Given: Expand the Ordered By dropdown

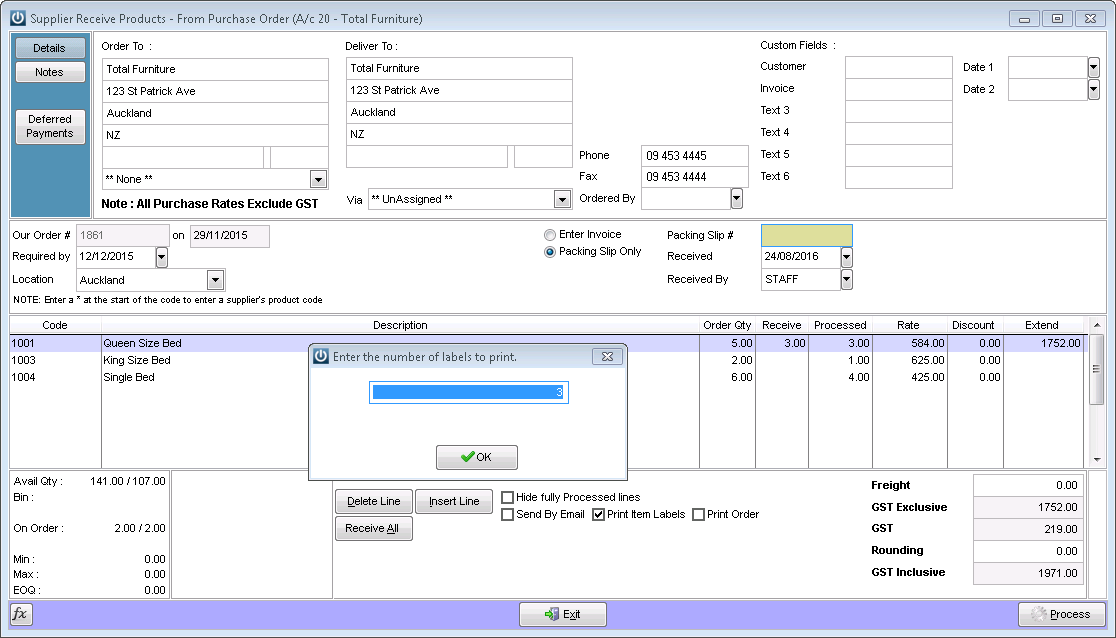Looking at the screenshot, I should 737,199.
